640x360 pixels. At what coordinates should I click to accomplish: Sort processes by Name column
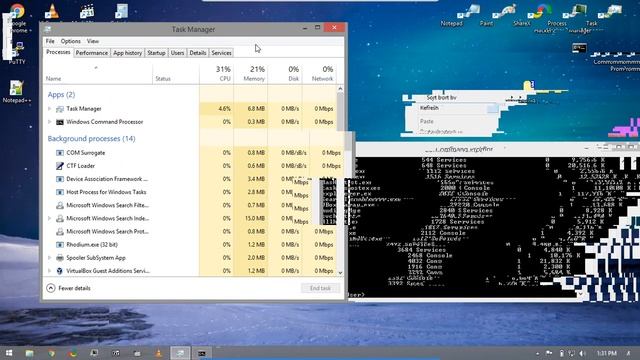97,74
